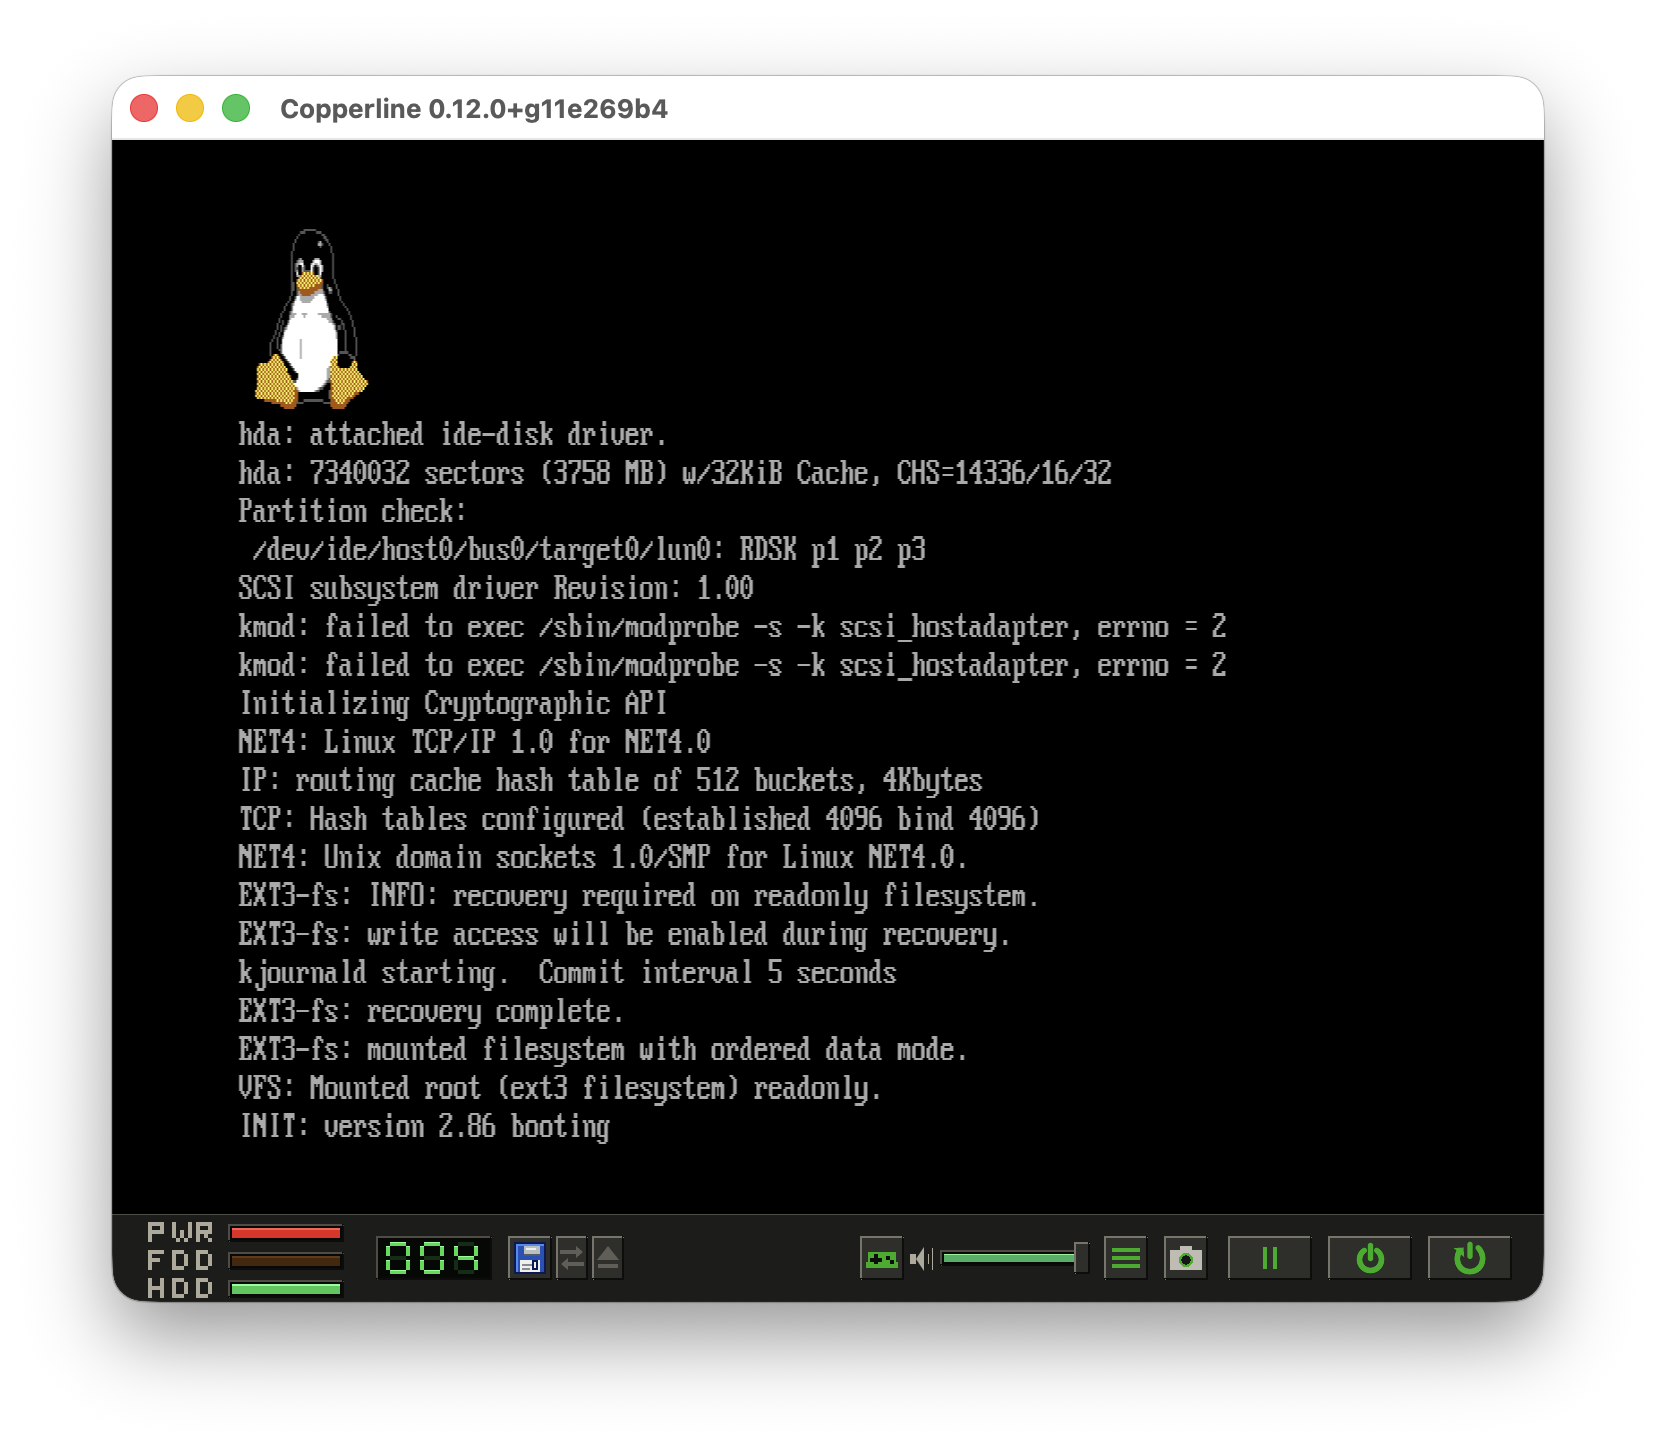1656x1450 pixels.
Task: Open the game controller input settings
Action: pos(881,1258)
